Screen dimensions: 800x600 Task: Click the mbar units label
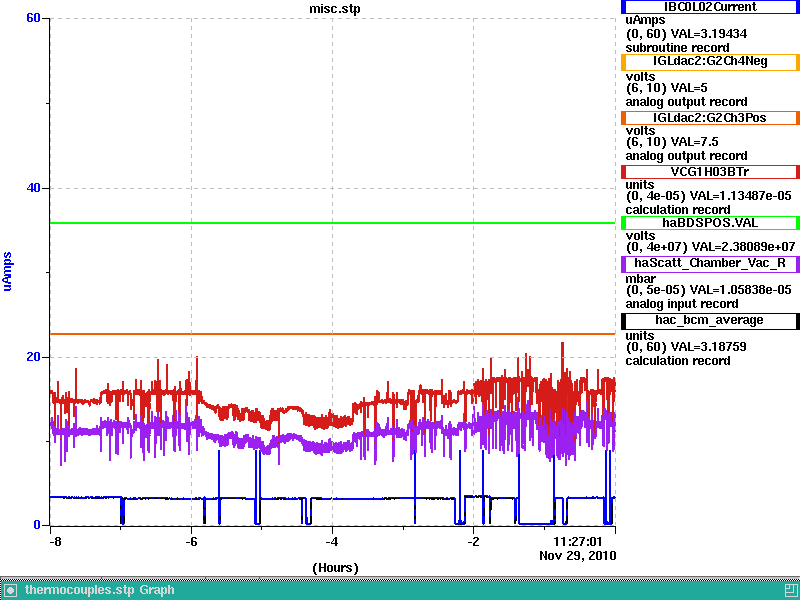pyautogui.click(x=640, y=279)
